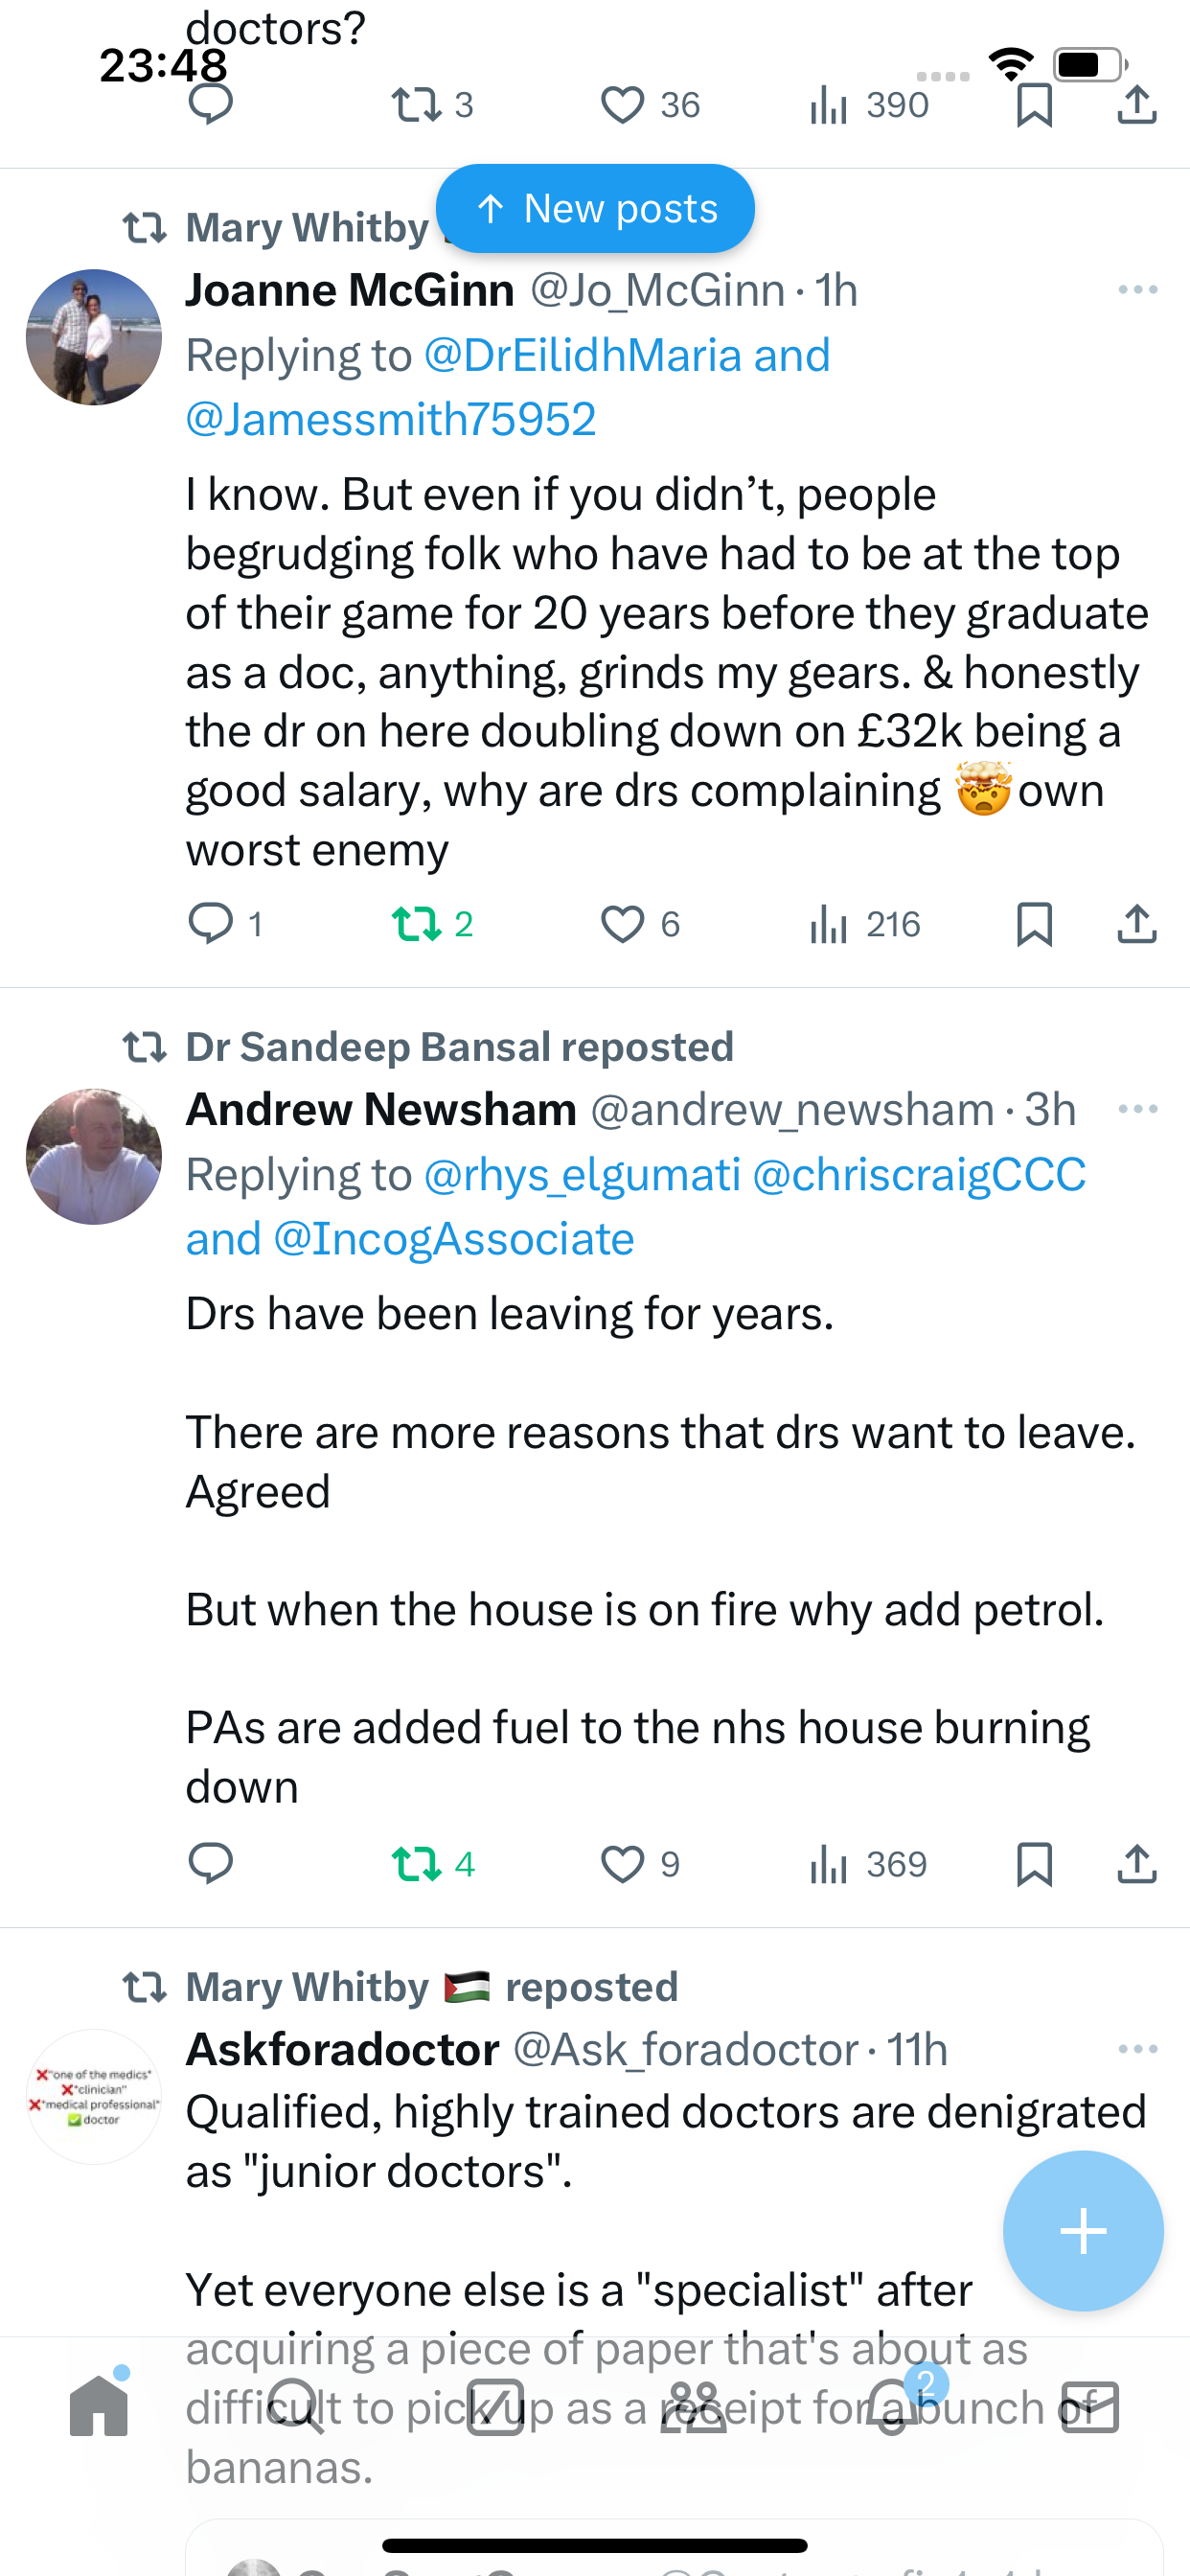Viewport: 1190px width, 2576px height.
Task: Open the Notifications tab
Action: pos(892,2406)
